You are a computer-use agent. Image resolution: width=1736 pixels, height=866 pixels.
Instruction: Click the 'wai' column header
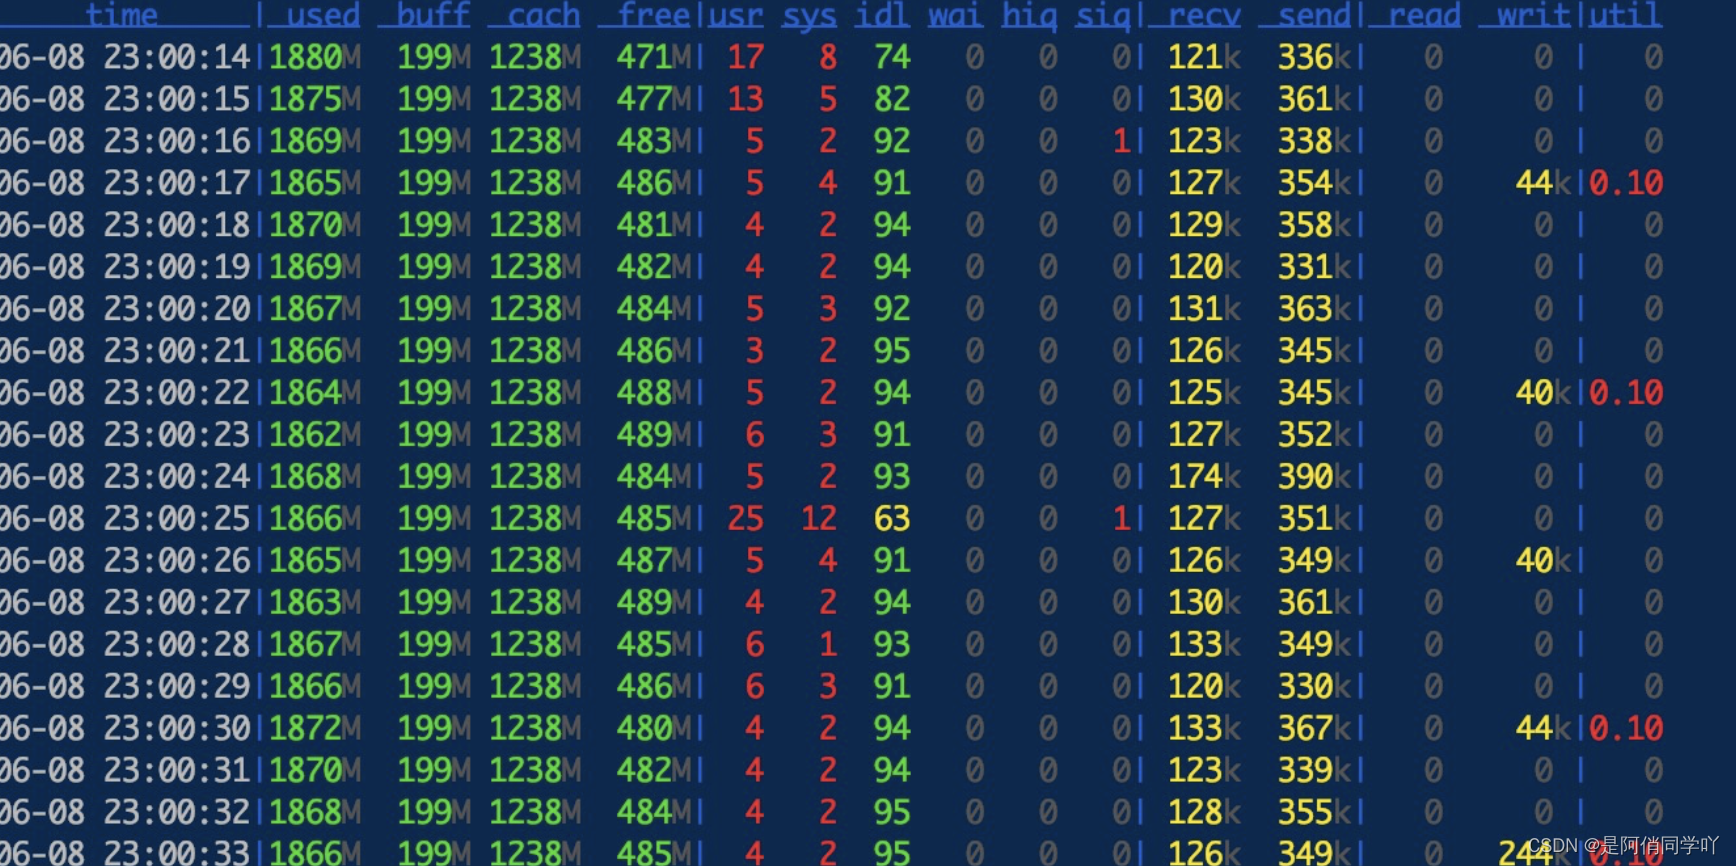[956, 15]
